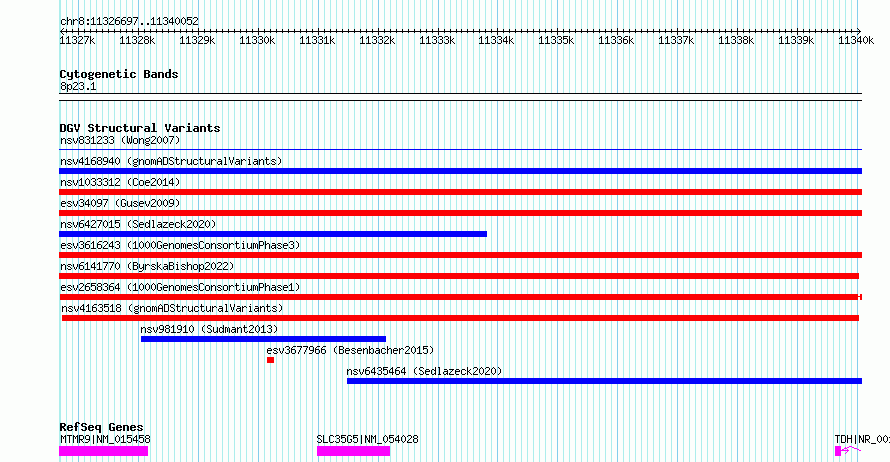This screenshot has height=462, width=890.
Task: Click the 11333k ruler tick label
Action: point(437,40)
